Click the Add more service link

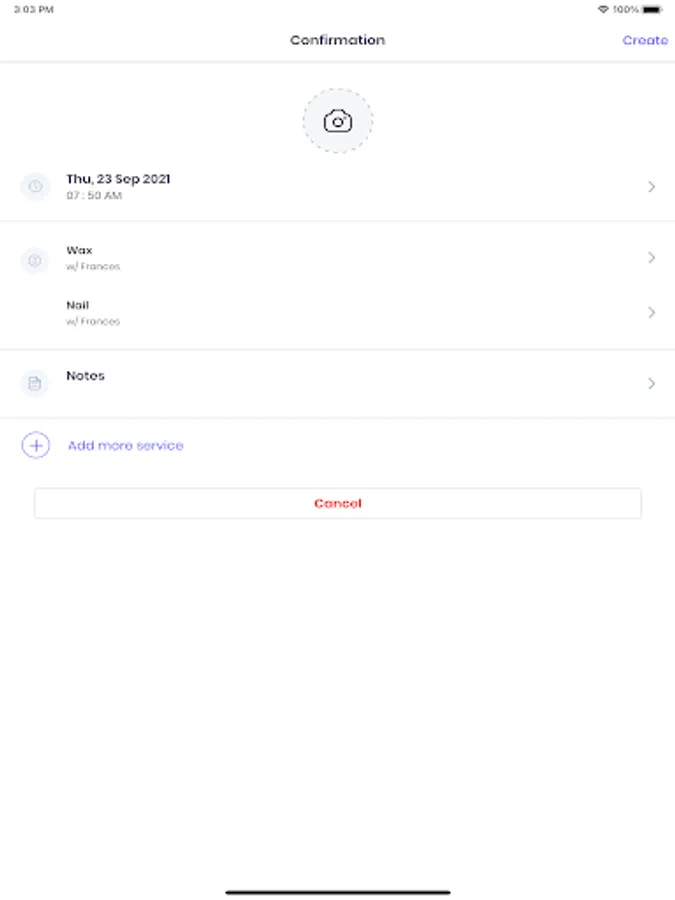[x=125, y=446]
